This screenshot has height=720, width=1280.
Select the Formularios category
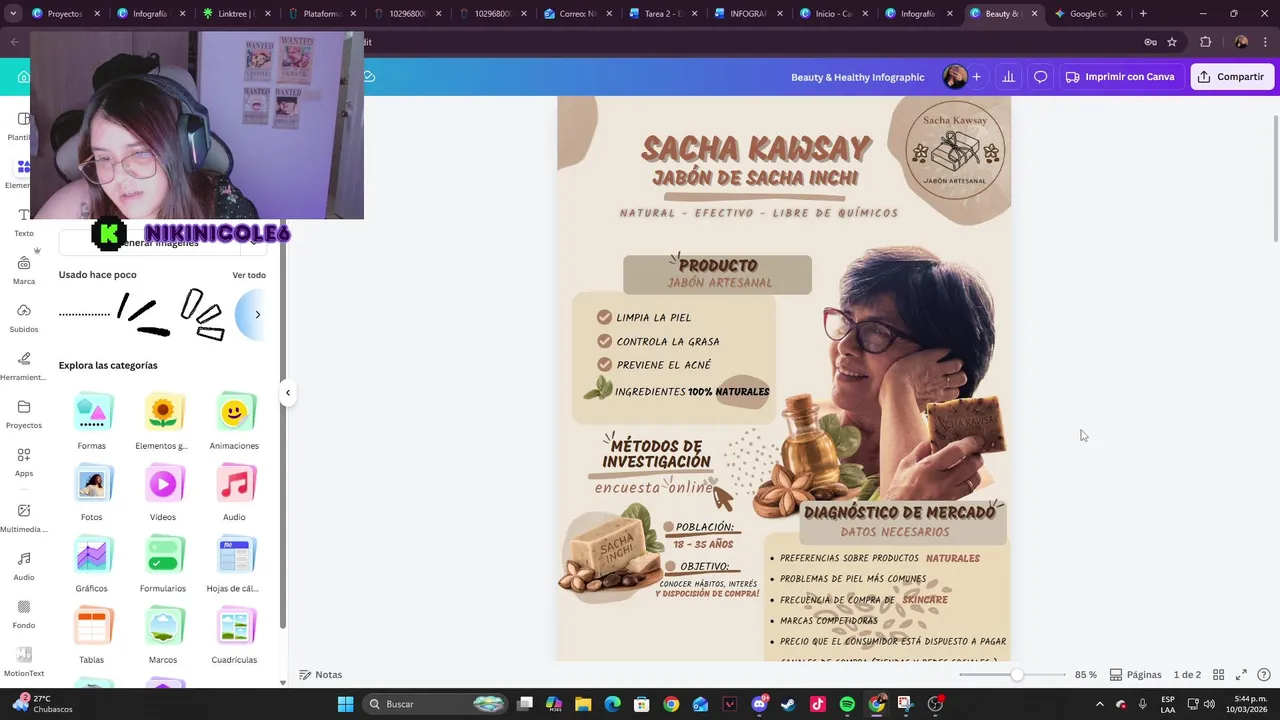pos(163,564)
